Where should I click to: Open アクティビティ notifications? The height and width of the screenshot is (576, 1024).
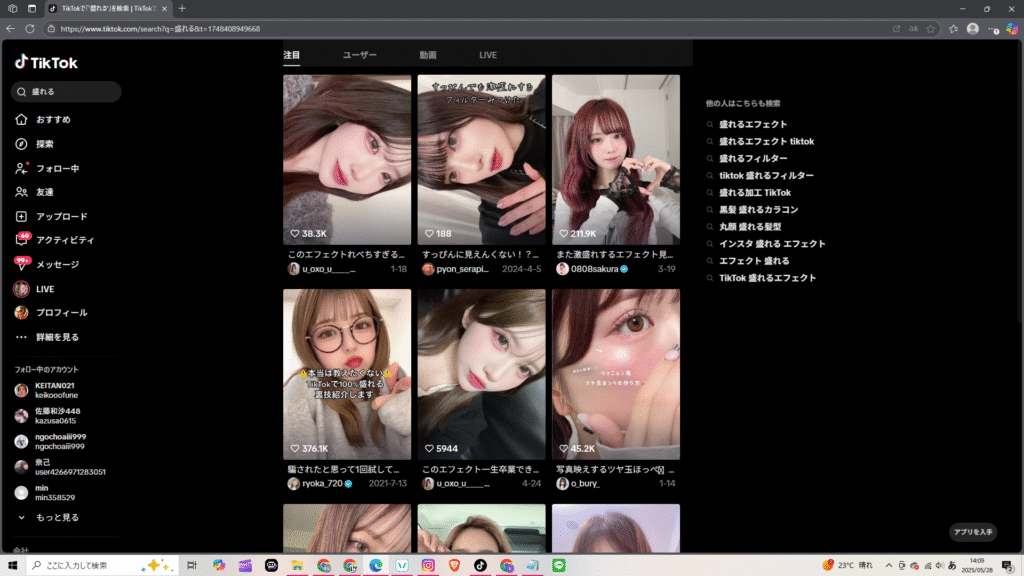pos(55,240)
